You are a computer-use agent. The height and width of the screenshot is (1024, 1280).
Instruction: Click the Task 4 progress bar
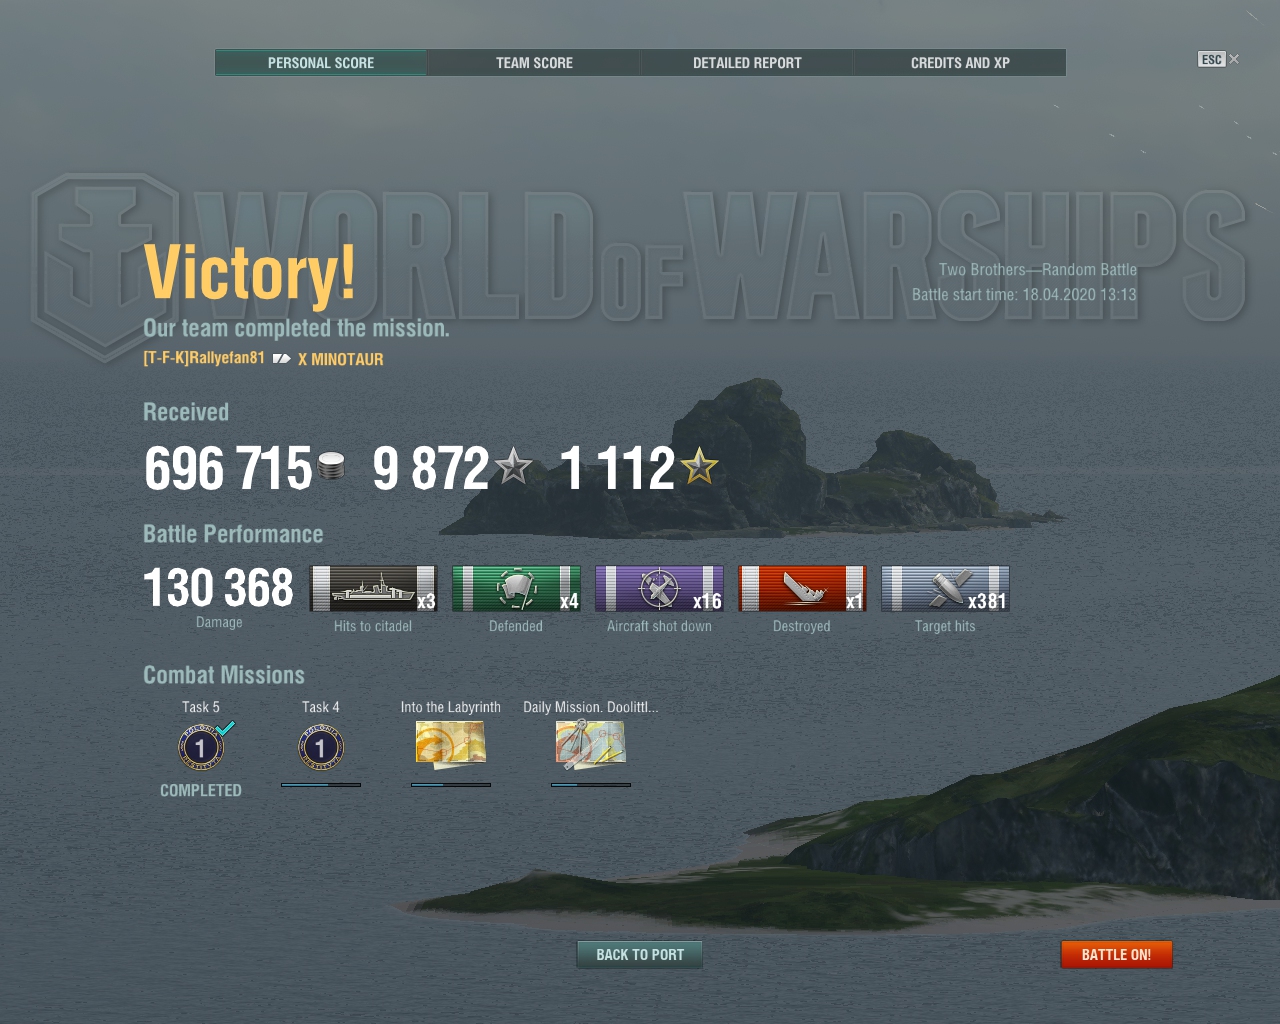tap(321, 785)
